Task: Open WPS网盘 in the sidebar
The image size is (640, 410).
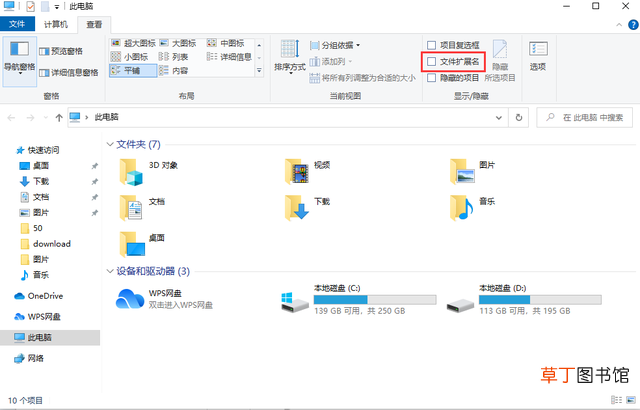Action: (x=38, y=317)
